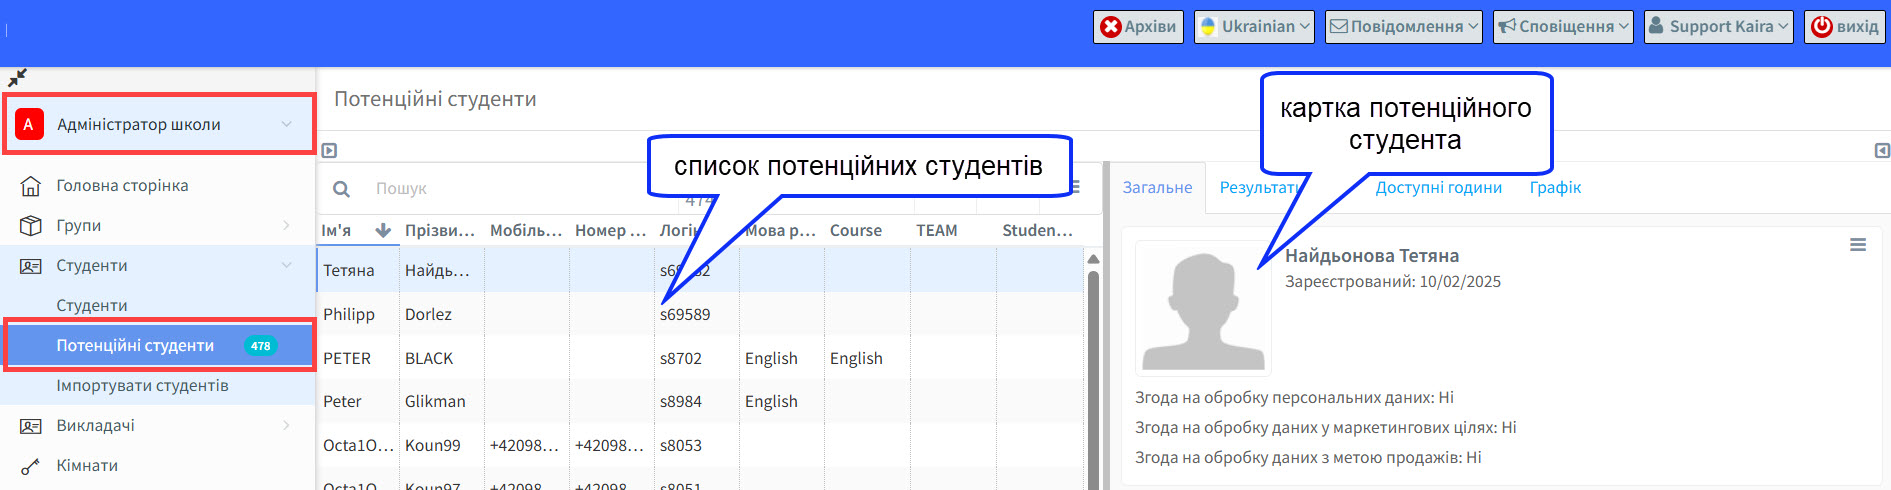The image size is (1891, 490).
Task: Expand the Групи chevron
Action: tap(286, 225)
